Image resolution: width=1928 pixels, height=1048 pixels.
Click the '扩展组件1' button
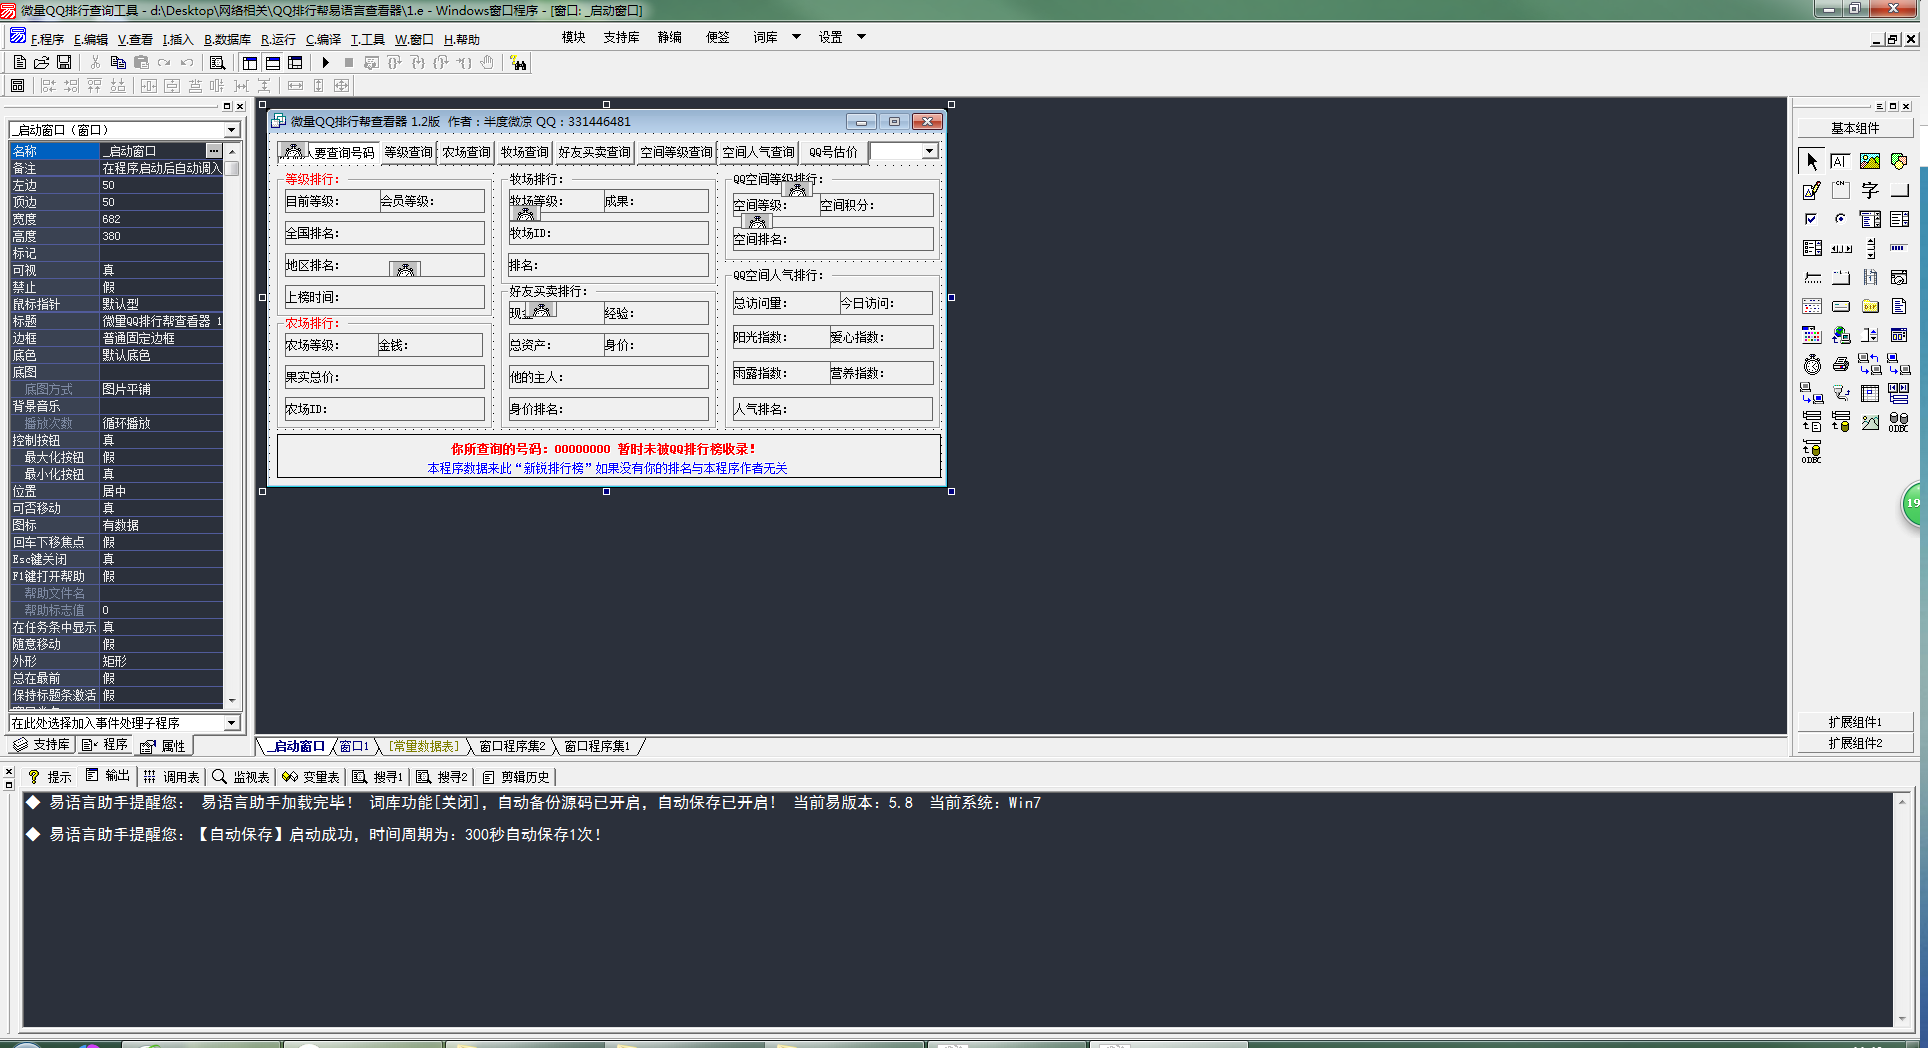pyautogui.click(x=1855, y=722)
